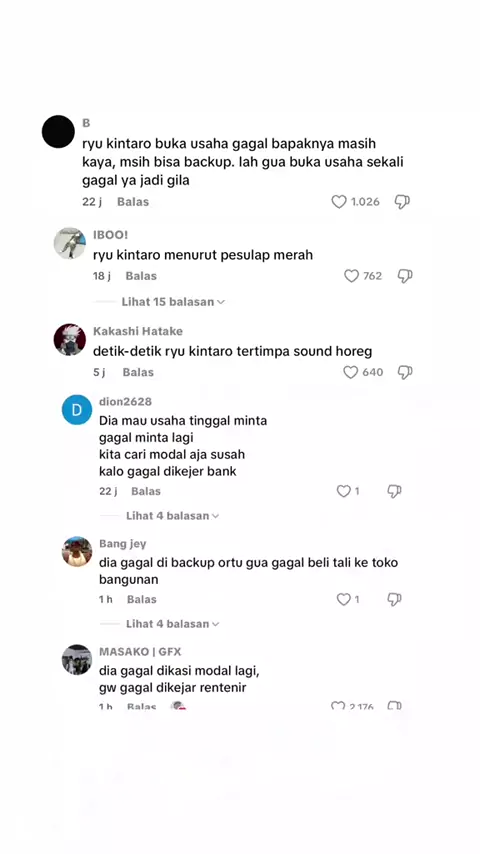Expand 15 replies under IBOO!'s comment
This screenshot has height=854, width=480.
pyautogui.click(x=173, y=302)
